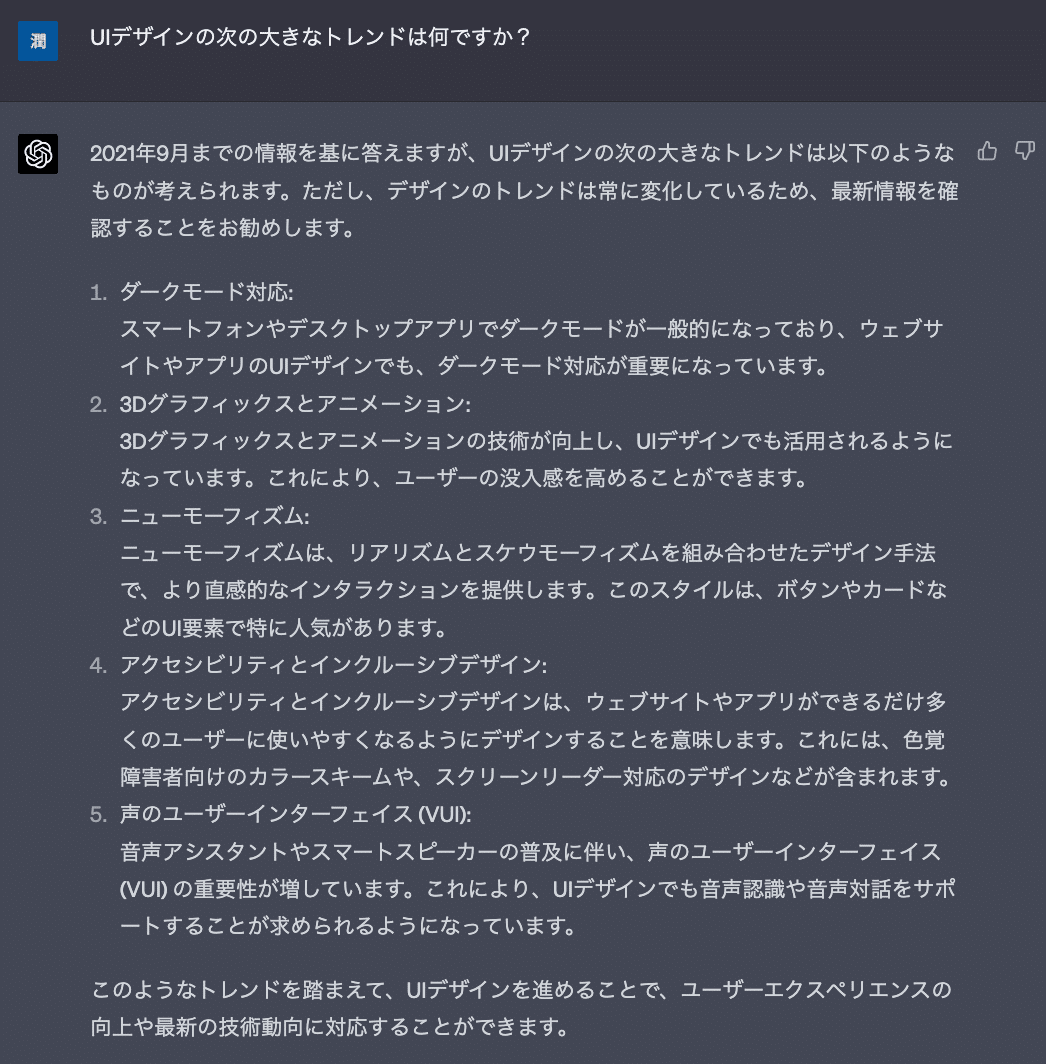
Task: Click the ニューモーフィズム heading
Action: click(214, 516)
